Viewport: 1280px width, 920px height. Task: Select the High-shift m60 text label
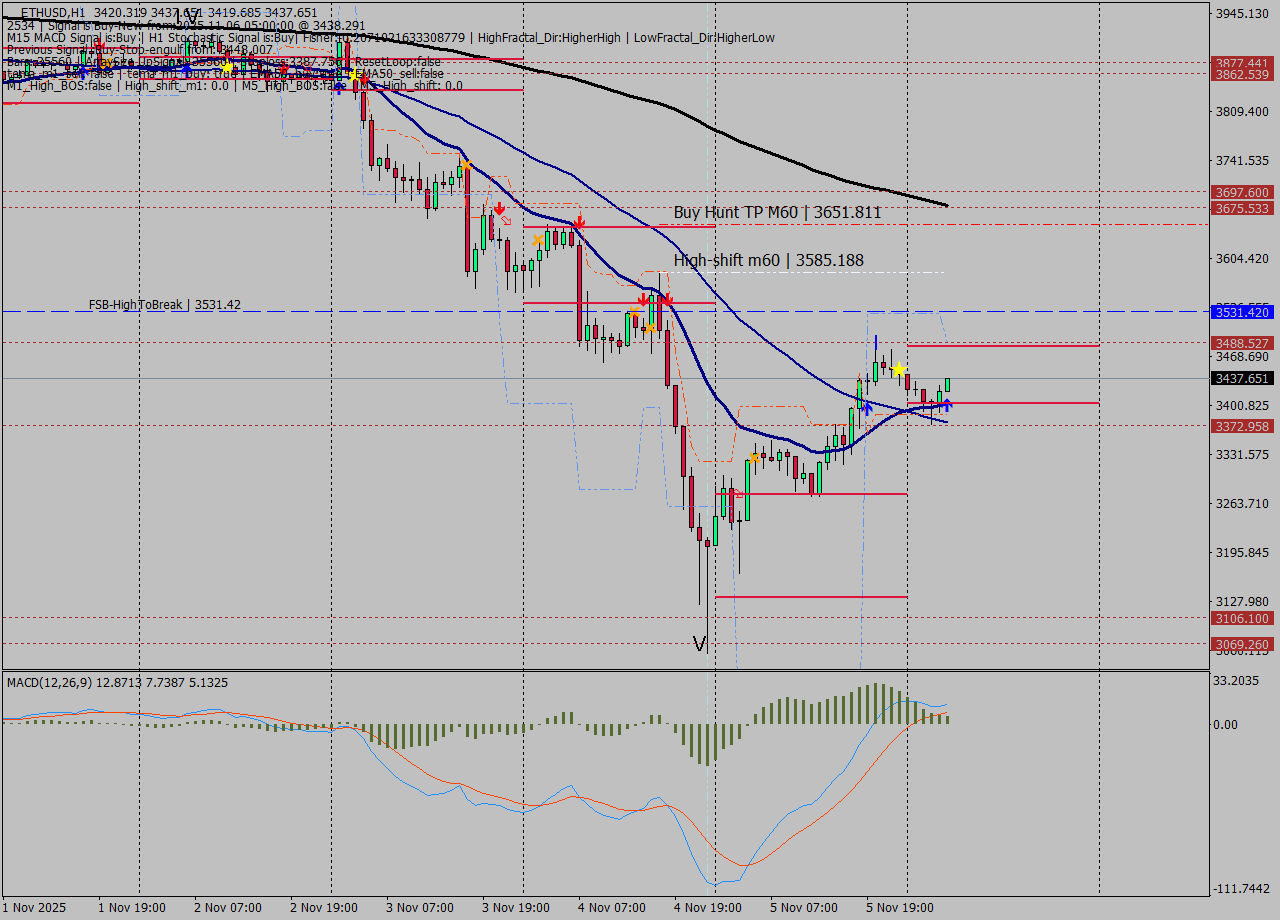(768, 261)
